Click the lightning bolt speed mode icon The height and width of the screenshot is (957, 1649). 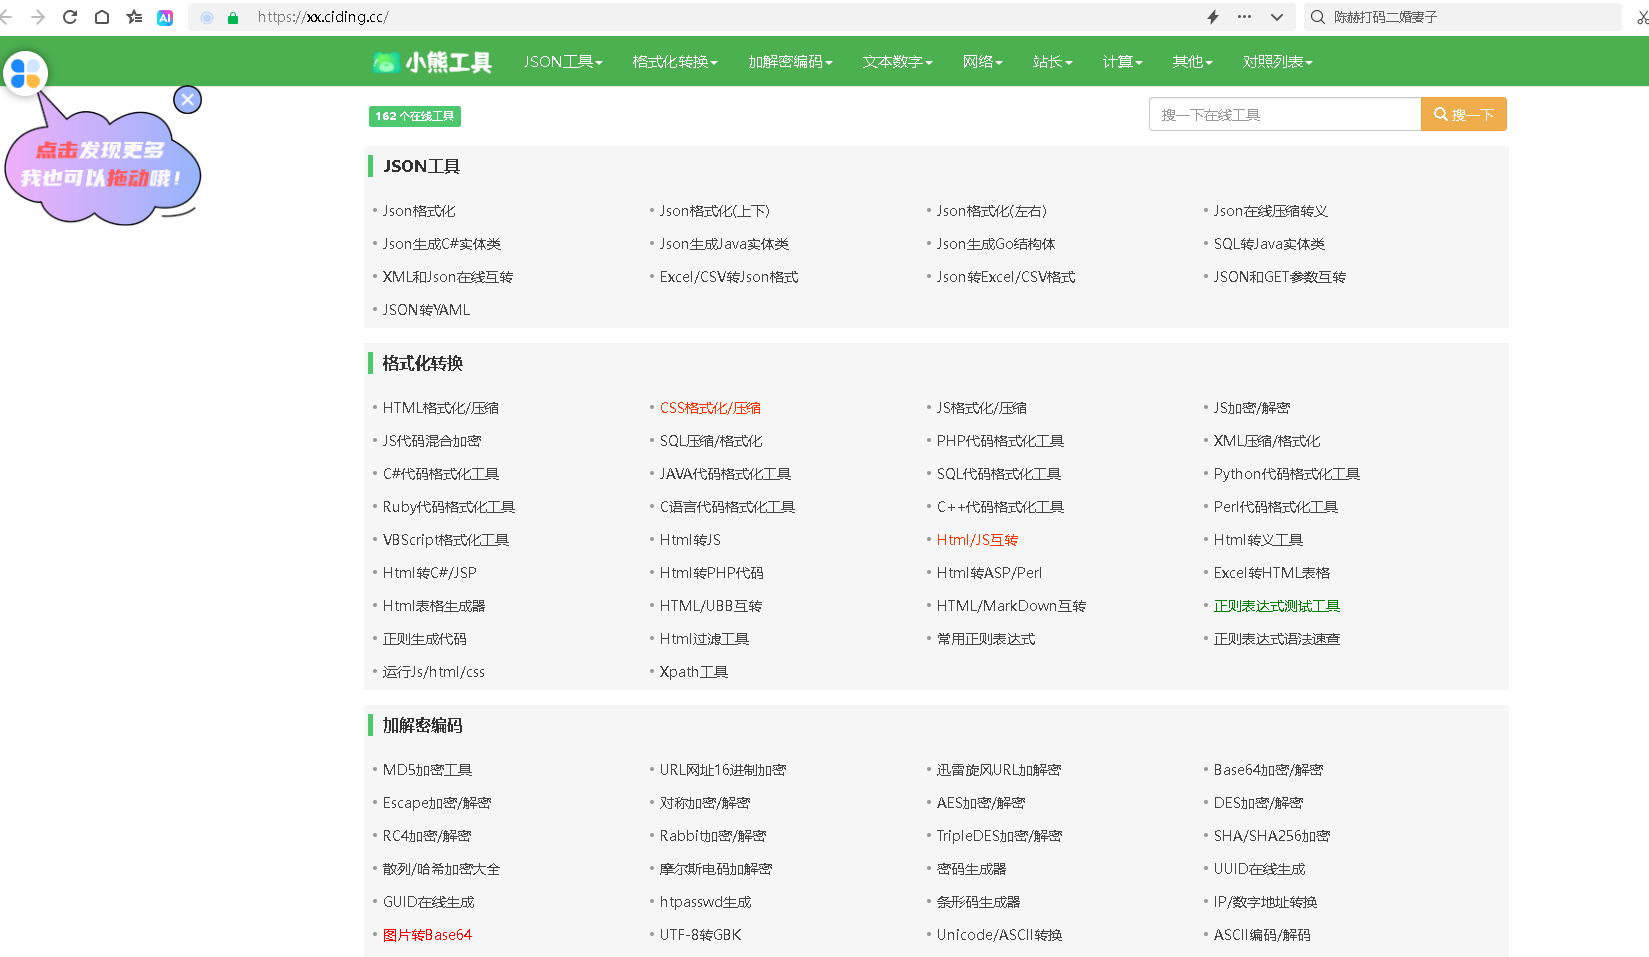click(x=1213, y=17)
